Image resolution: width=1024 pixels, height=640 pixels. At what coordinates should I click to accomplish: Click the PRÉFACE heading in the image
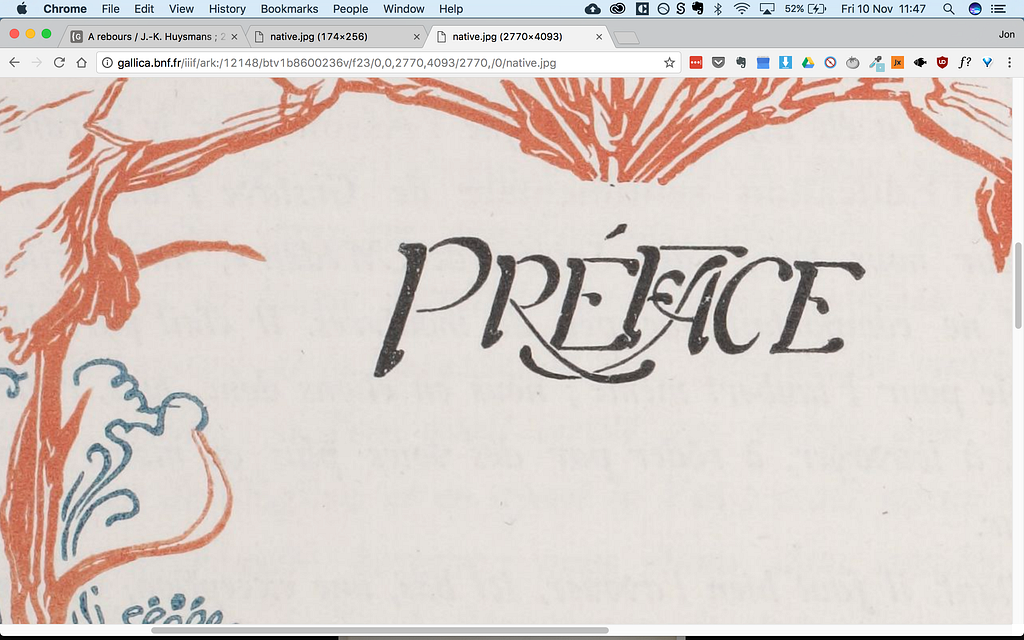tap(619, 303)
